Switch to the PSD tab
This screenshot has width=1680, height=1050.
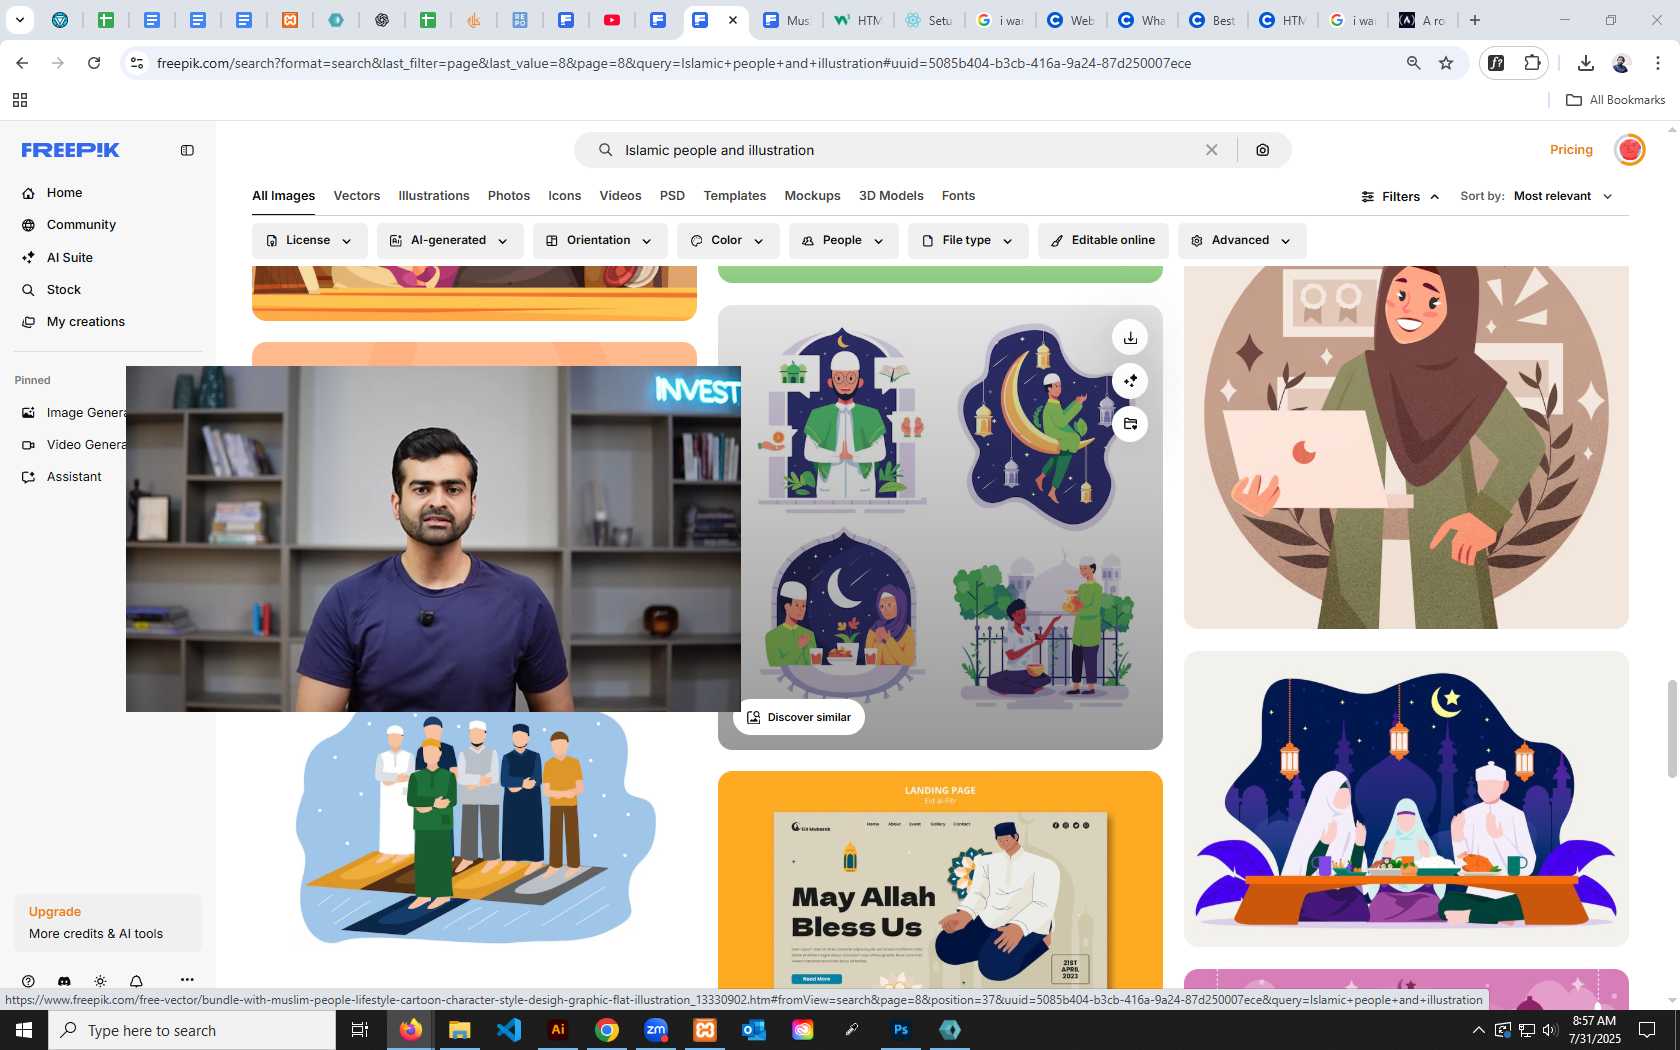[672, 196]
